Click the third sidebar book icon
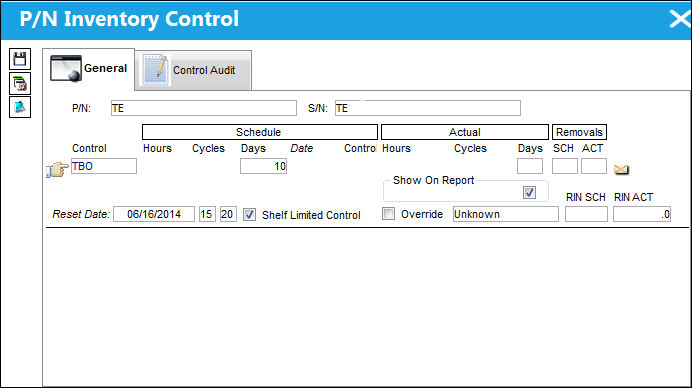The image size is (692, 388). click(20, 107)
